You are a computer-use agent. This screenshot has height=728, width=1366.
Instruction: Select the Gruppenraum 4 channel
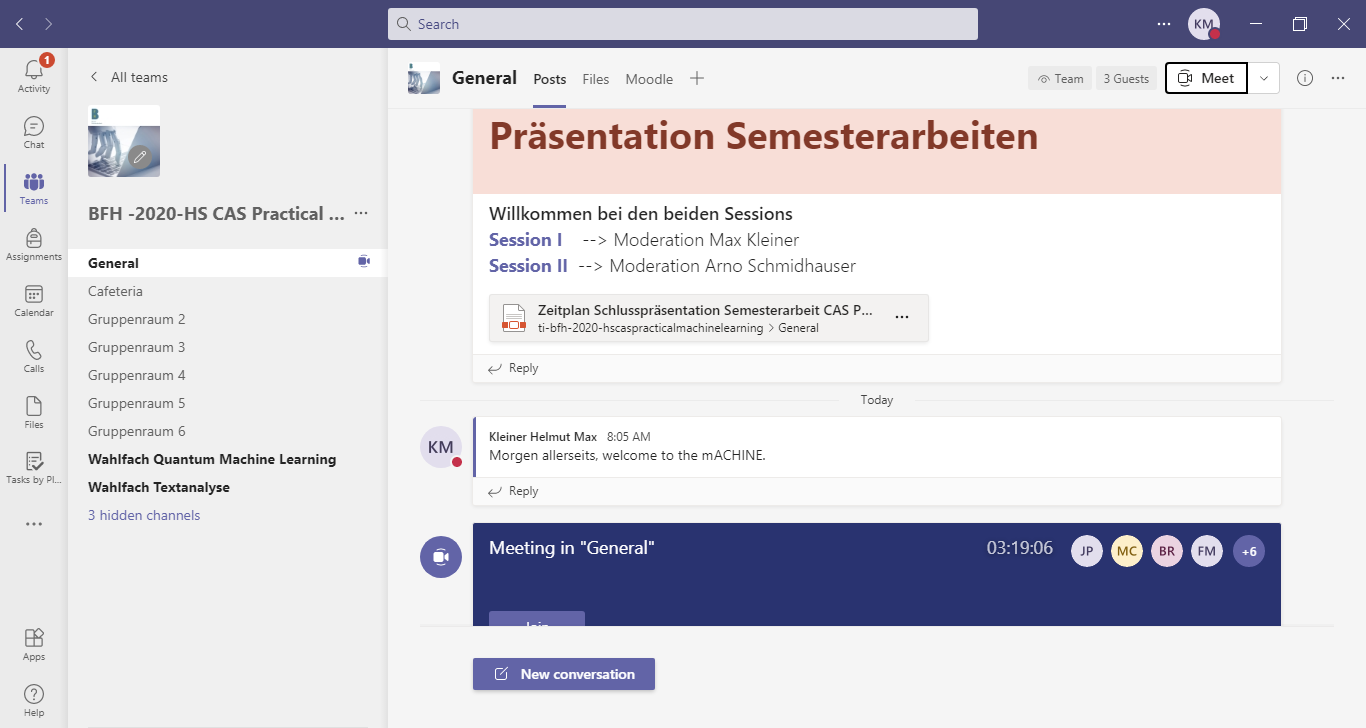tap(137, 375)
